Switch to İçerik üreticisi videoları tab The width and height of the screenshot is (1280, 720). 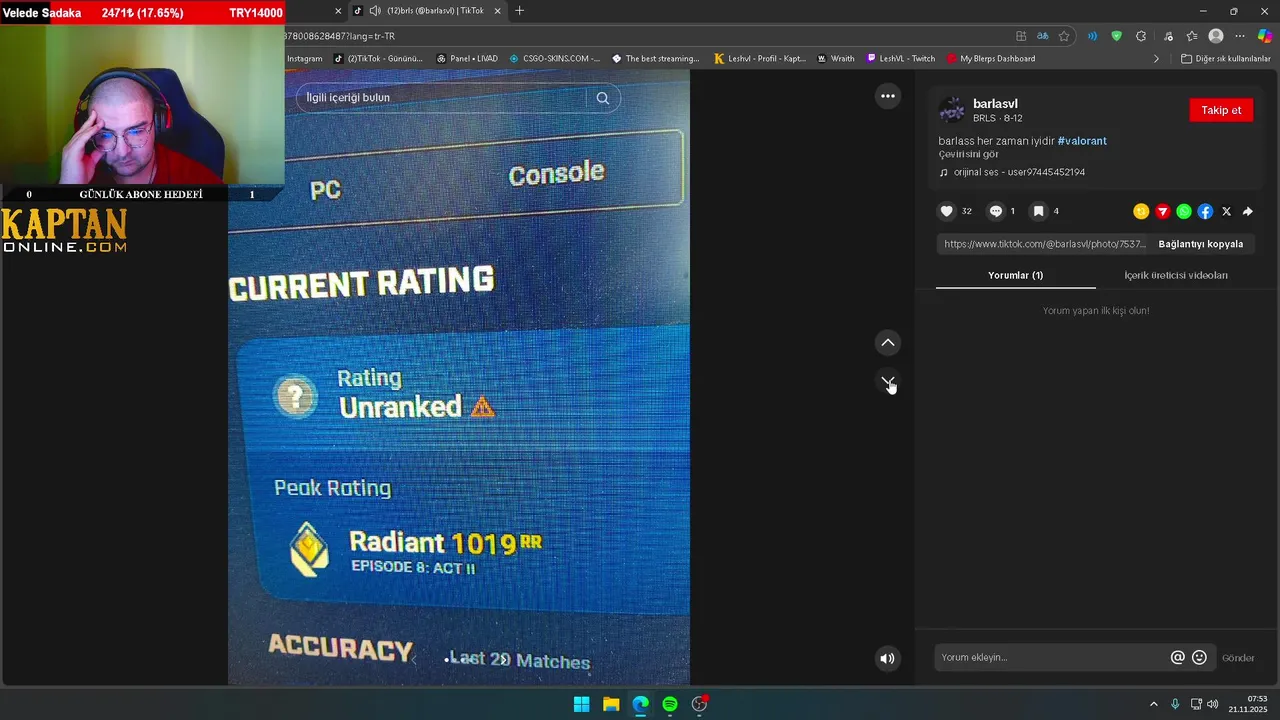pos(1176,275)
